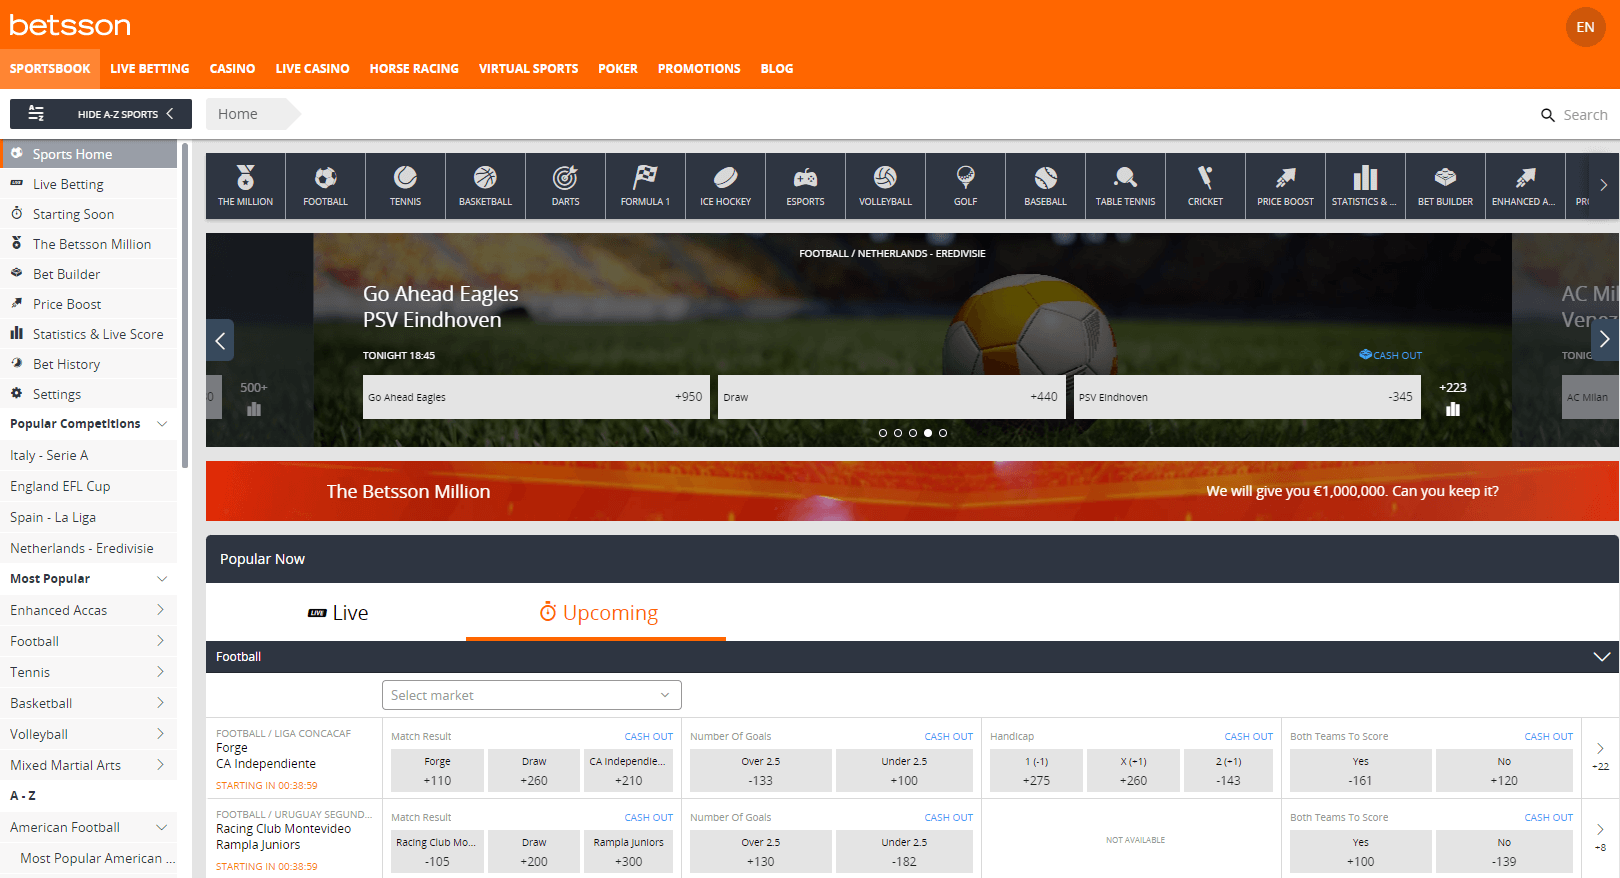Open Horse Racing top menu
Image resolution: width=1620 pixels, height=878 pixels.
click(414, 69)
